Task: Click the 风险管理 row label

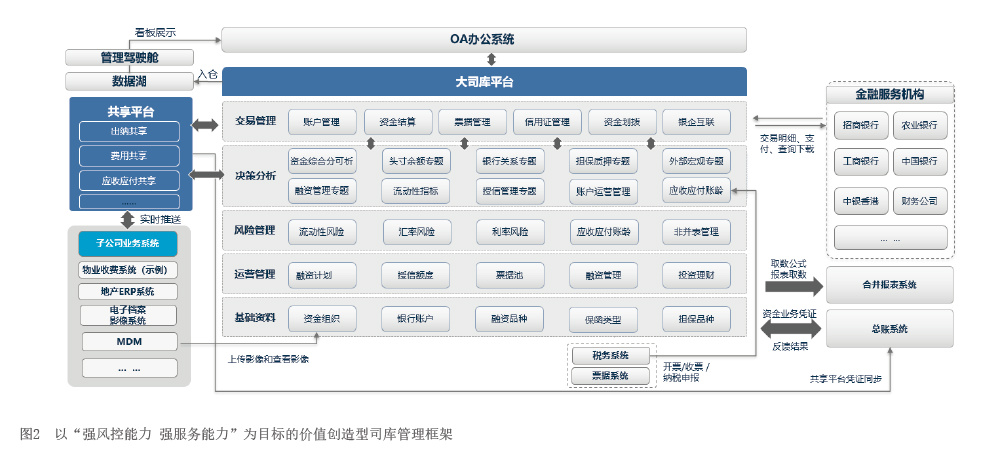Action: click(255, 231)
